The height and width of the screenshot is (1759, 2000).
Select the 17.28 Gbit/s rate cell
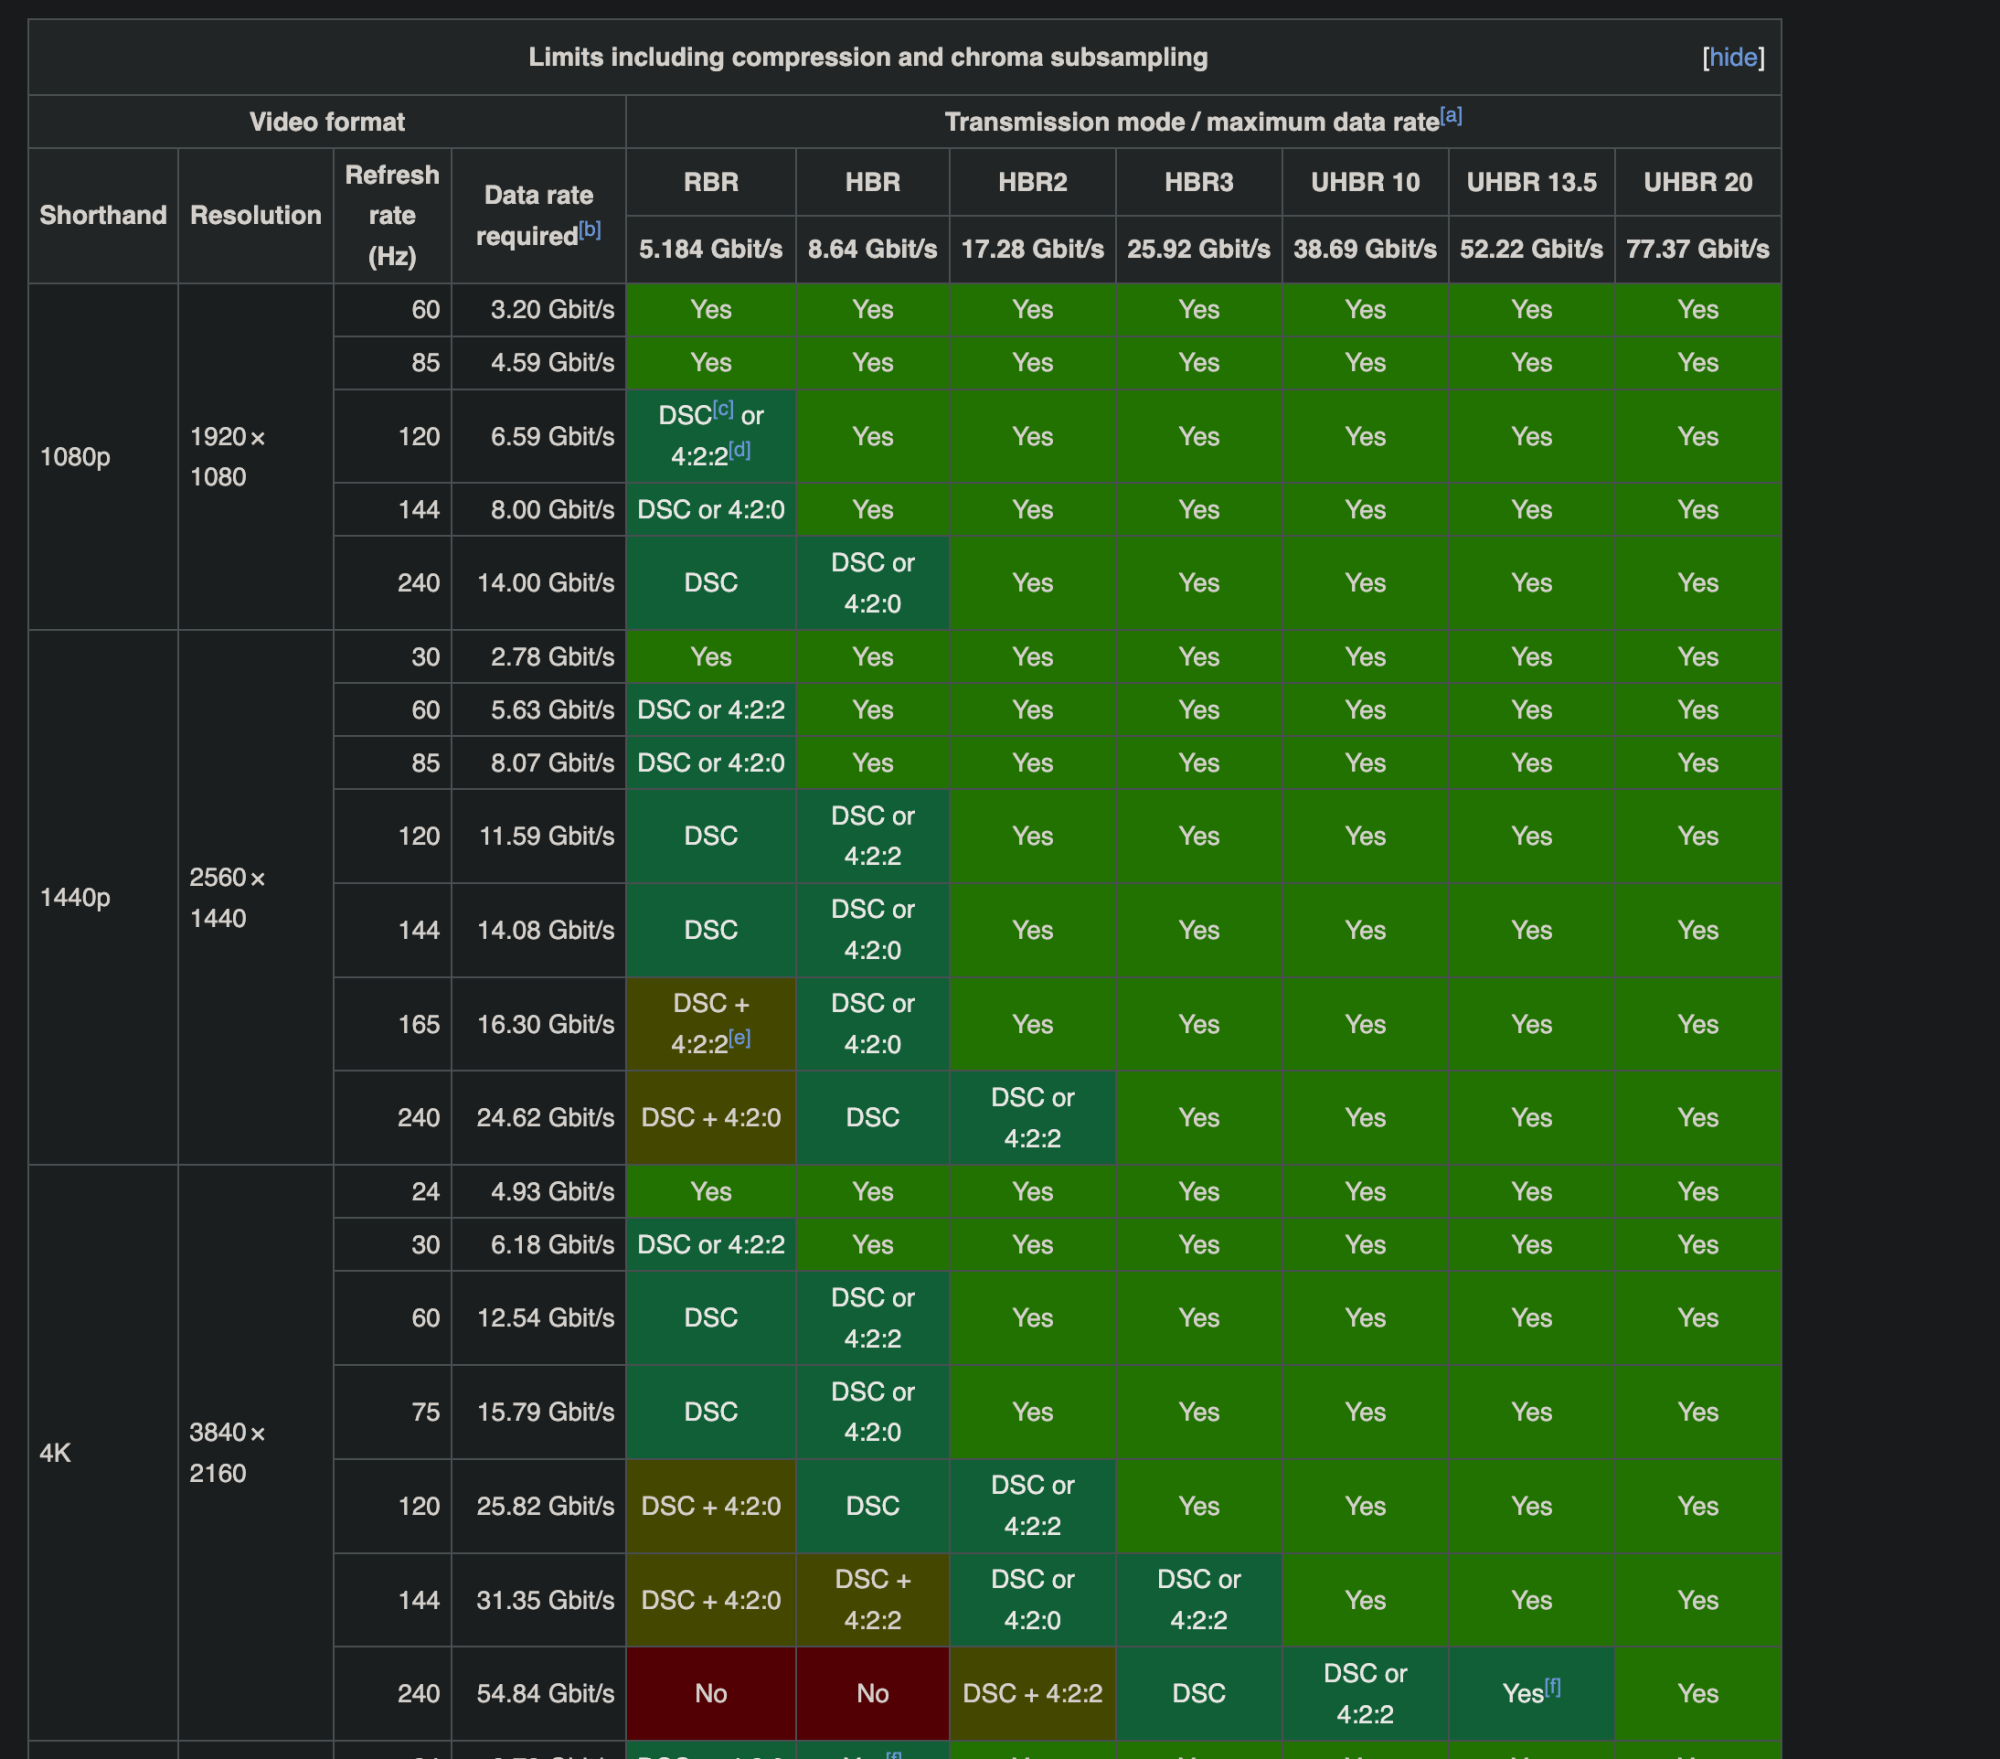click(x=1033, y=249)
